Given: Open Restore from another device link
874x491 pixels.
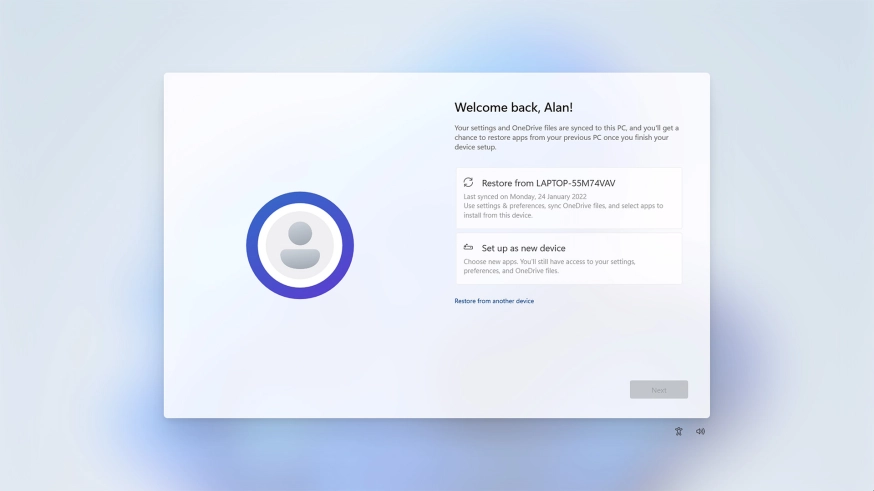Looking at the screenshot, I should pyautogui.click(x=494, y=301).
